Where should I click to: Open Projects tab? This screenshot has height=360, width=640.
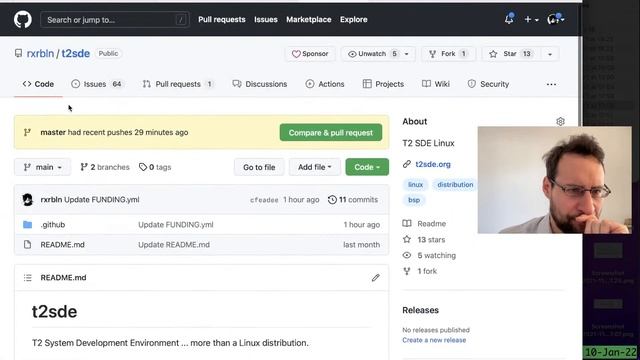[x=383, y=84]
